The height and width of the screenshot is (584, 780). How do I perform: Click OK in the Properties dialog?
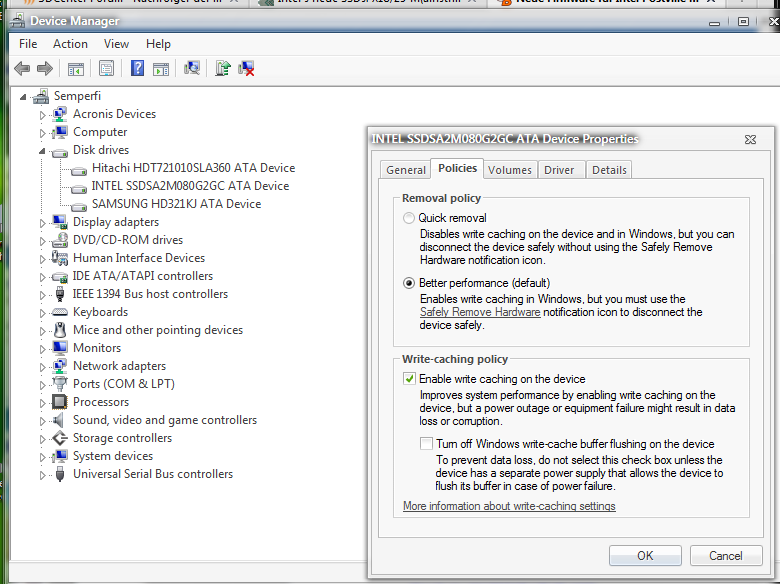pyautogui.click(x=645, y=556)
